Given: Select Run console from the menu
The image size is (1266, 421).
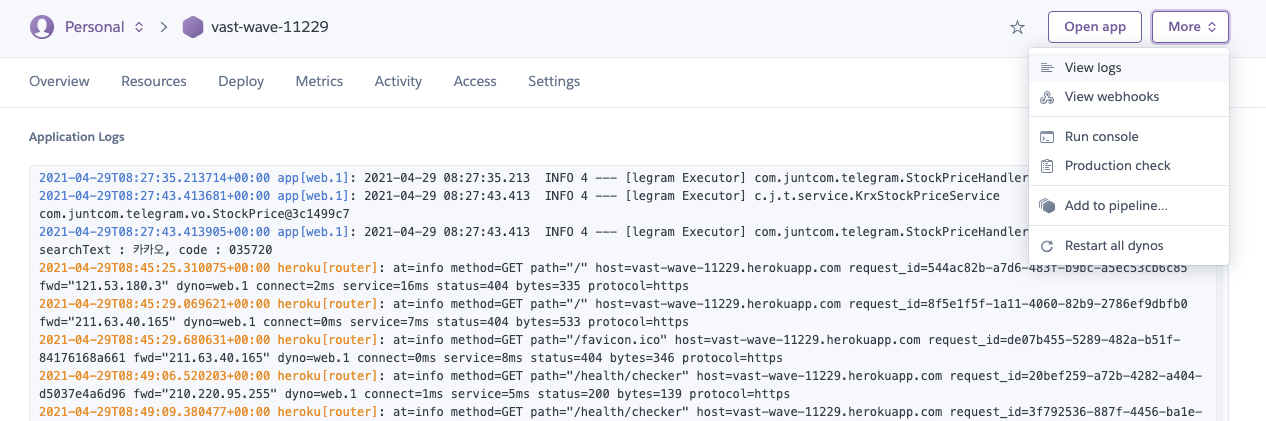Looking at the screenshot, I should click(x=1128, y=137).
